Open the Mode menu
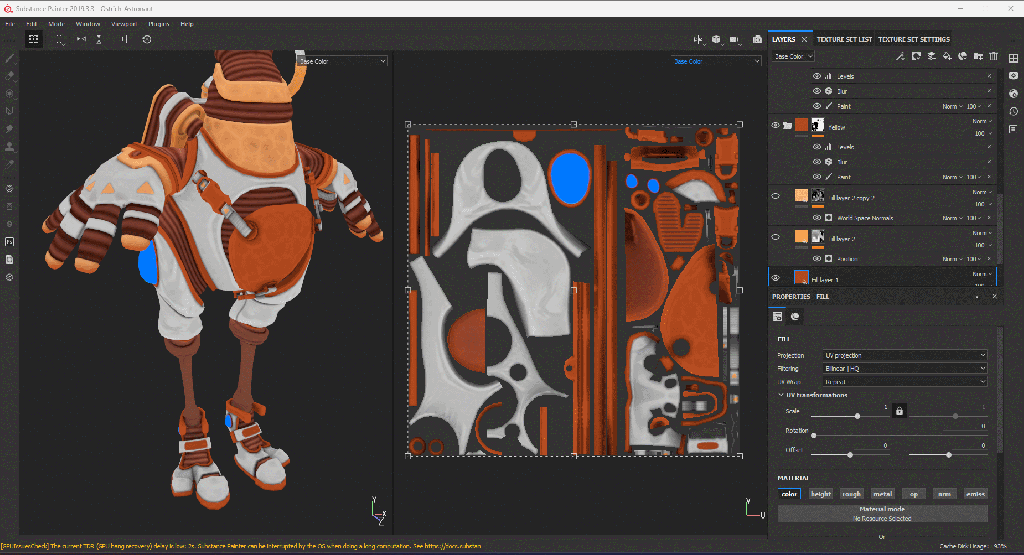The height and width of the screenshot is (555, 1024). point(56,24)
